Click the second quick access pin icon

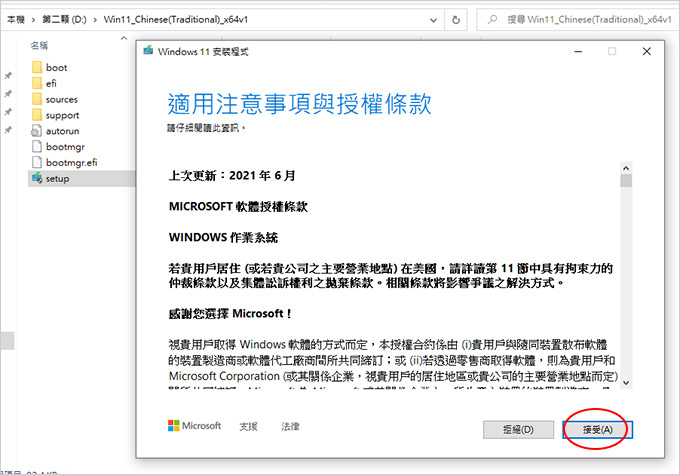tap(8, 94)
